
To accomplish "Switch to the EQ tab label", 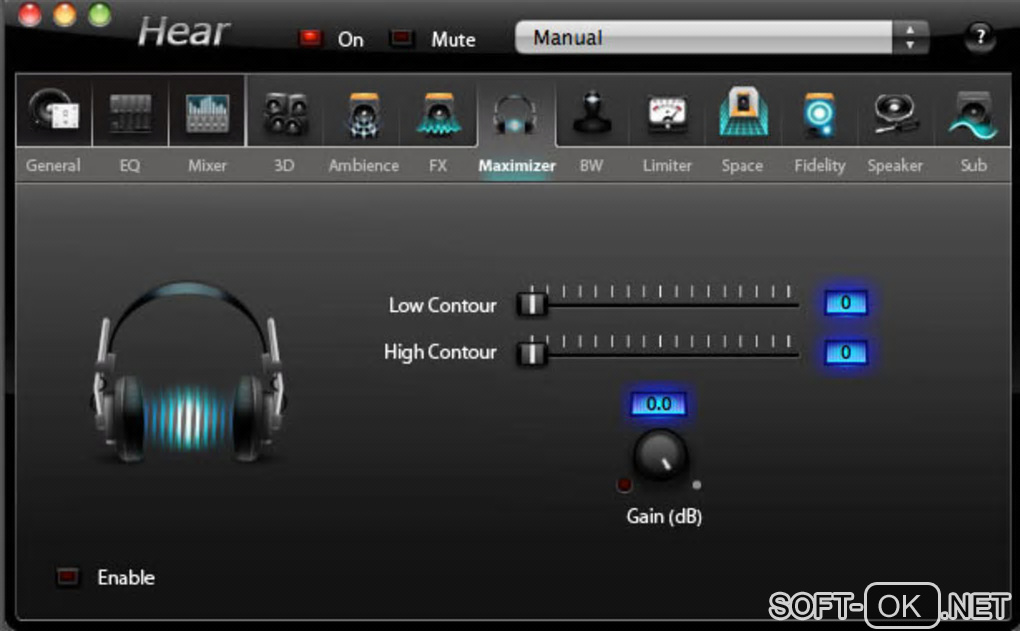I will point(130,165).
